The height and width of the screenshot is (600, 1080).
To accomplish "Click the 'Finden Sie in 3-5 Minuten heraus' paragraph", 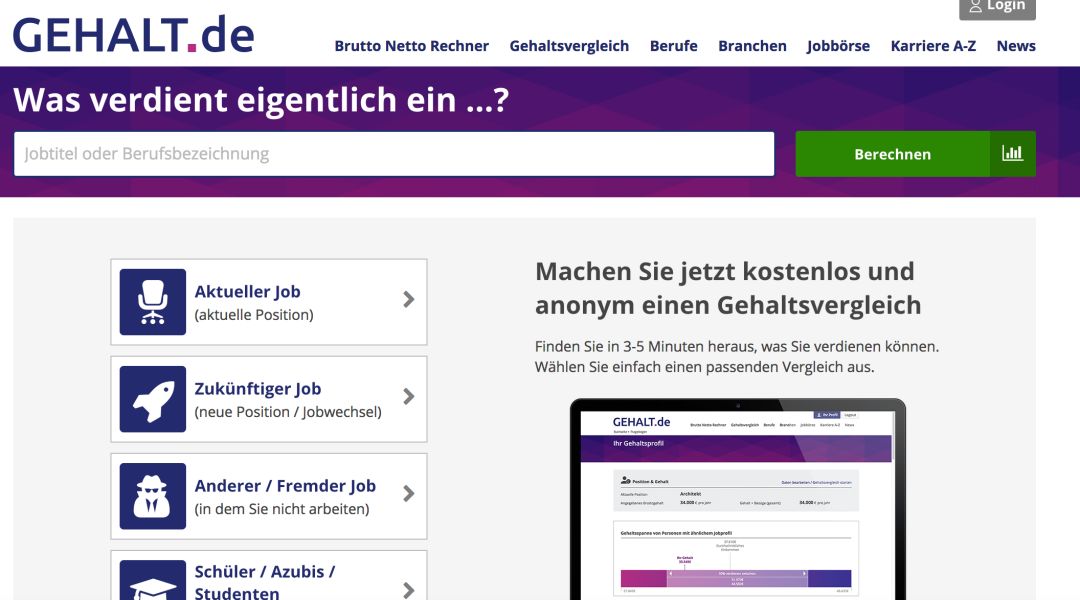I will (x=737, y=357).
